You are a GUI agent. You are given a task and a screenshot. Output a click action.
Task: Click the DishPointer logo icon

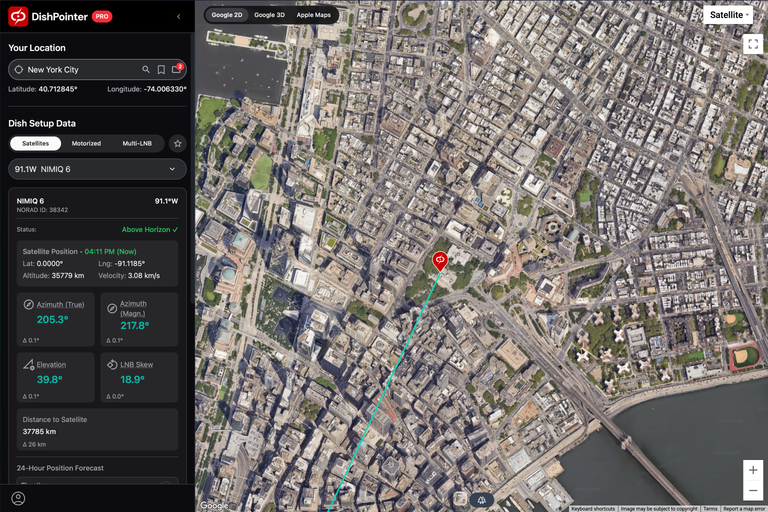(18, 16)
